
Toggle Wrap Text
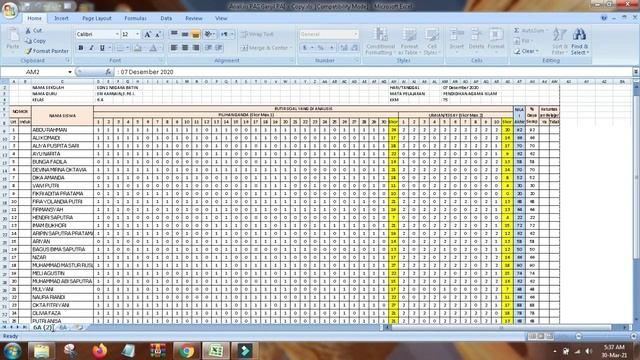pyautogui.click(x=257, y=34)
